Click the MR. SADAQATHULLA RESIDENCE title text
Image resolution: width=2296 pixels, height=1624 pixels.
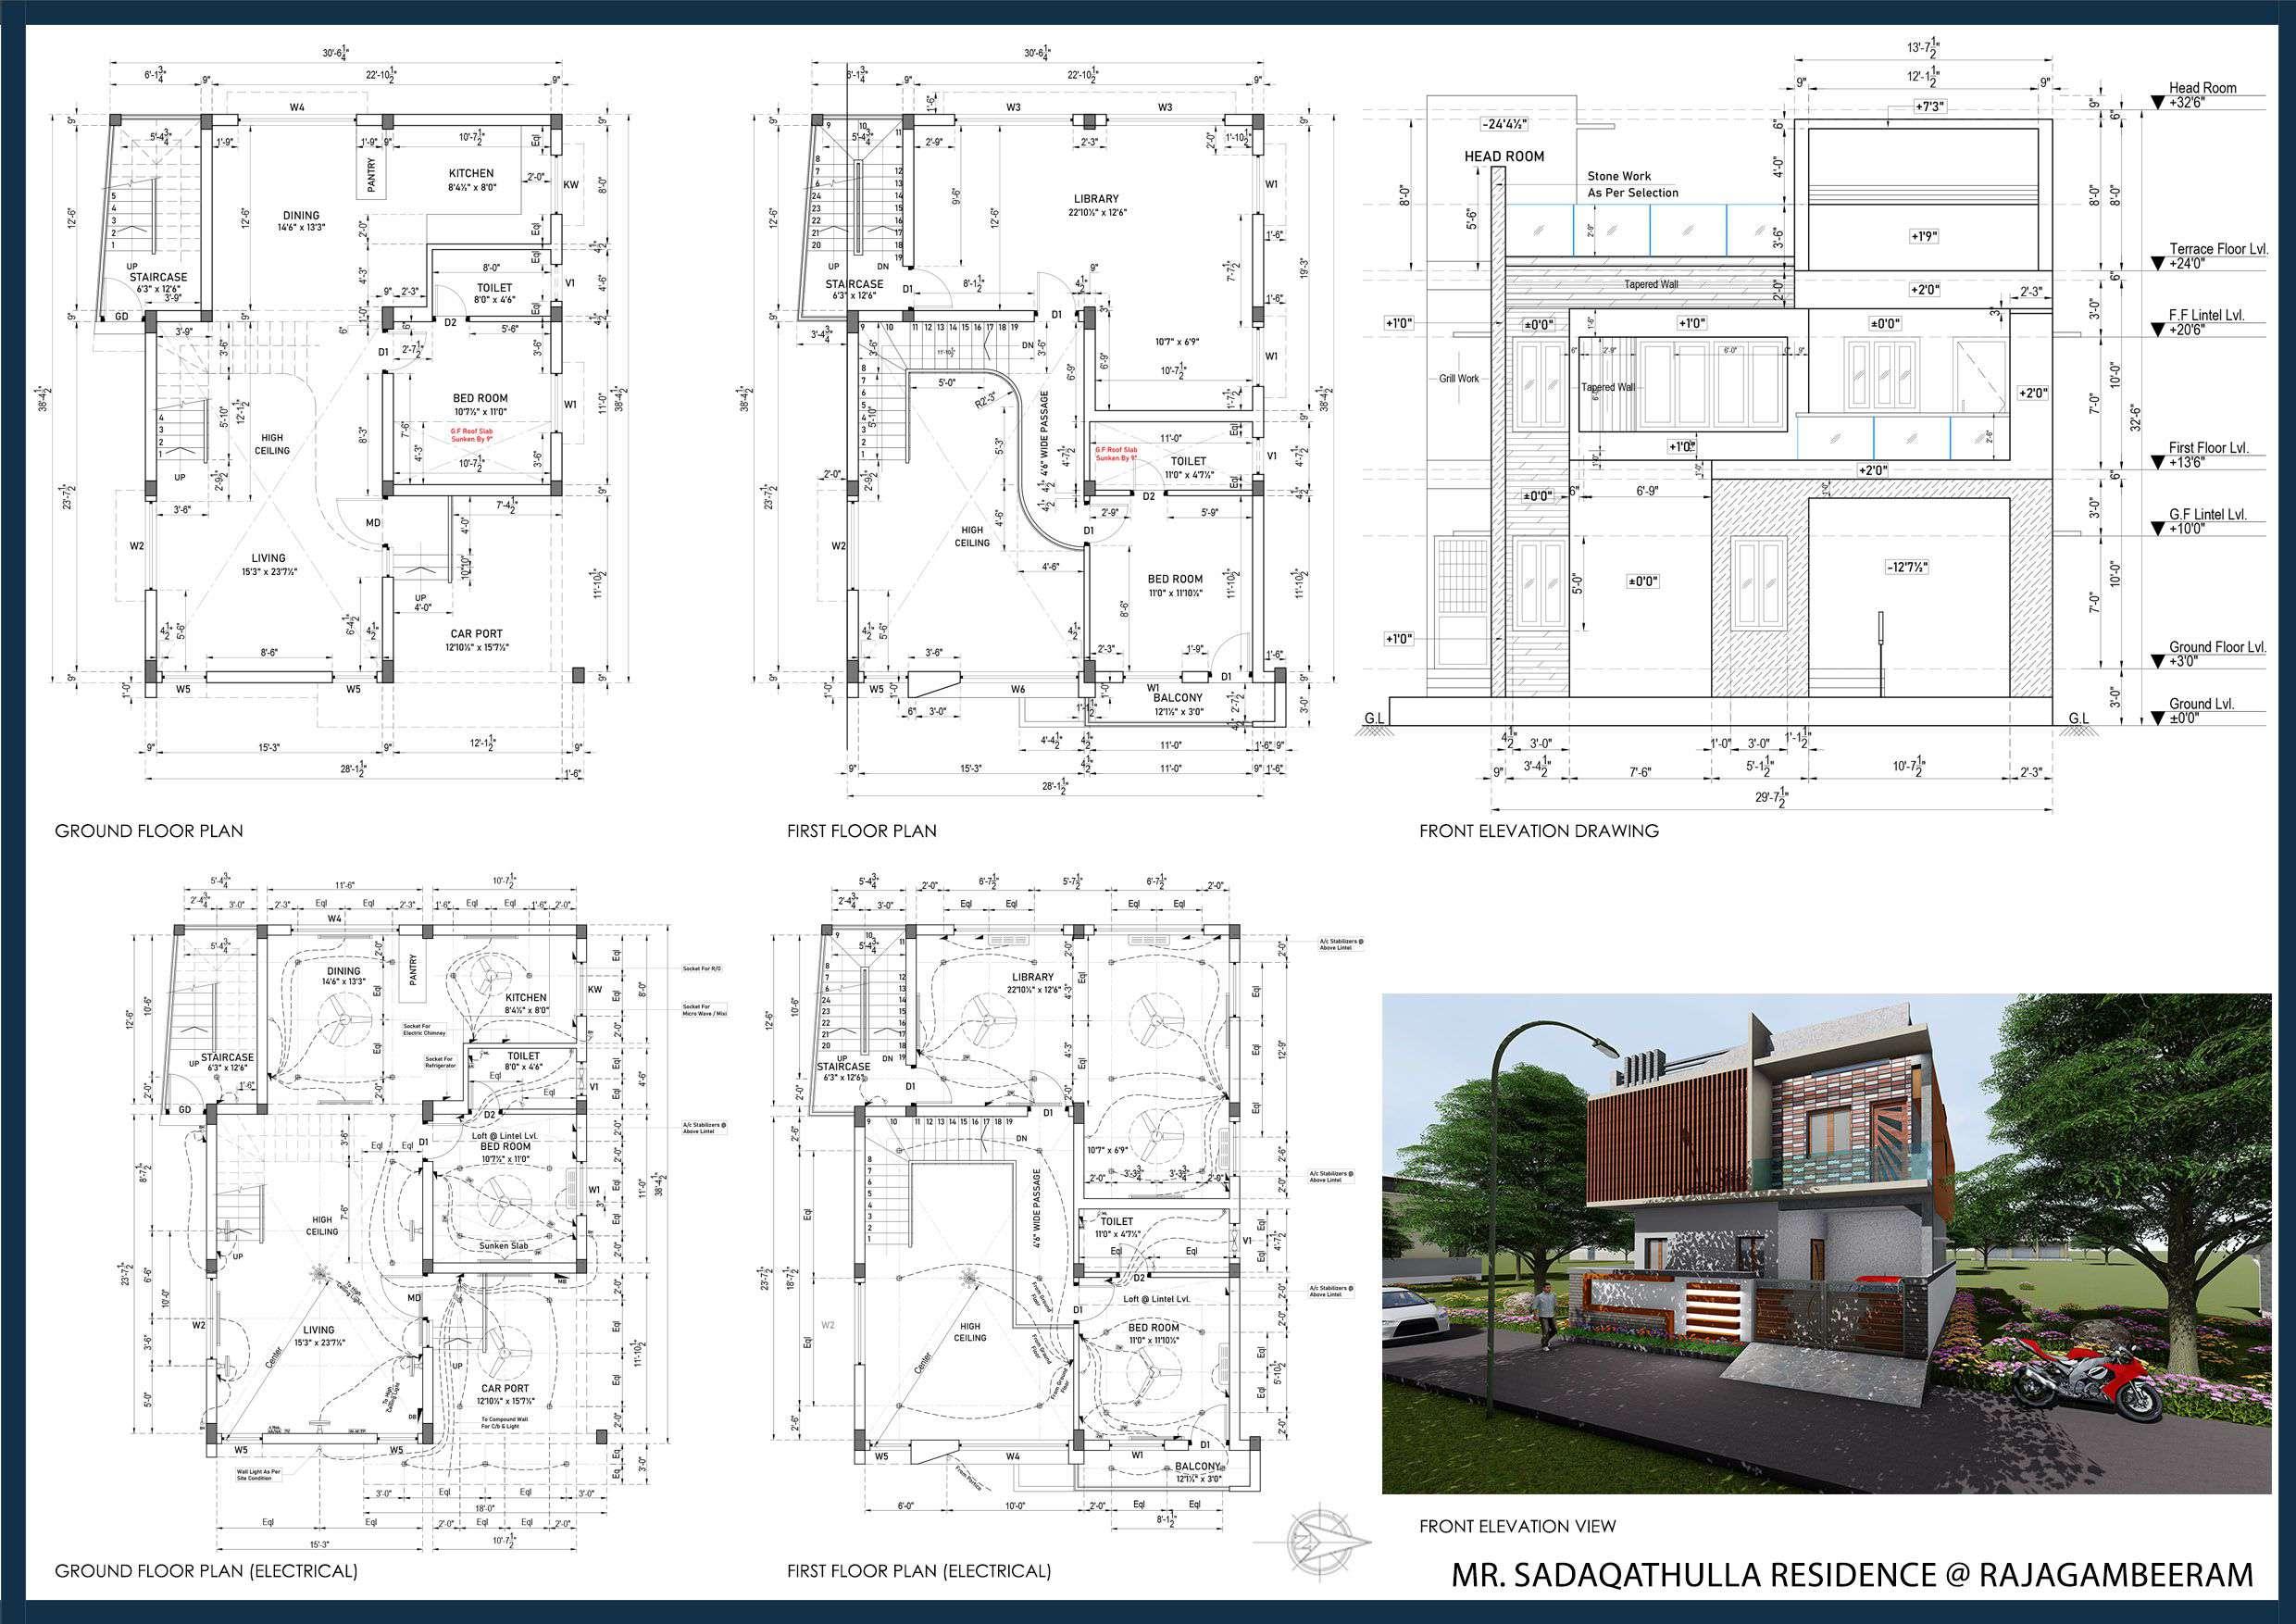point(1851,1575)
